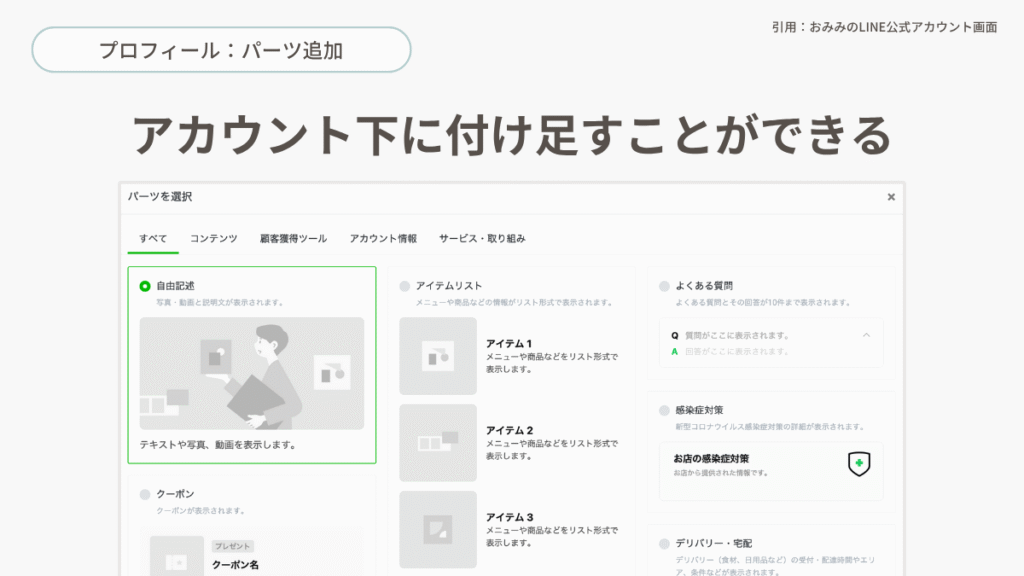Switch to the アカウント情報 tab
1024x576 pixels.
383,239
